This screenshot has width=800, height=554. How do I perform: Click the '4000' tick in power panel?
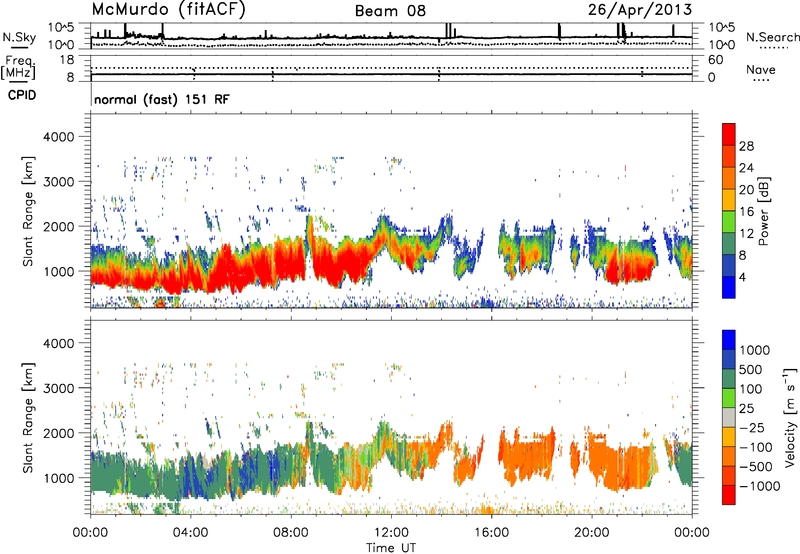coord(58,137)
